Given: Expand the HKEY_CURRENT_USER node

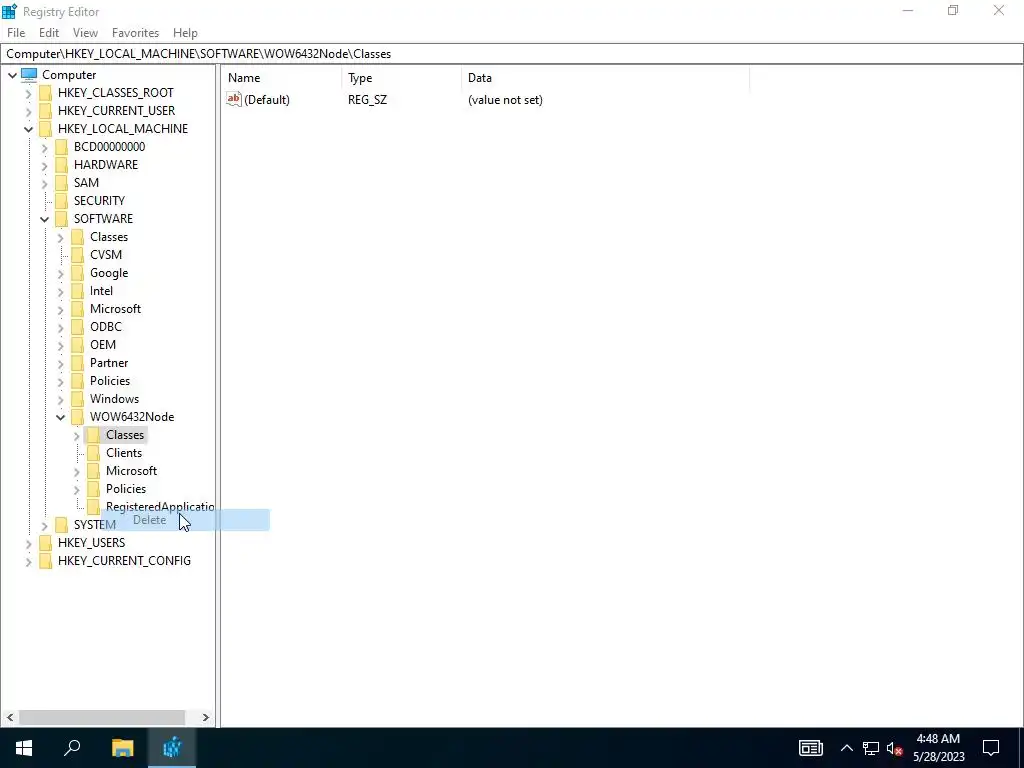Looking at the screenshot, I should pos(28,111).
